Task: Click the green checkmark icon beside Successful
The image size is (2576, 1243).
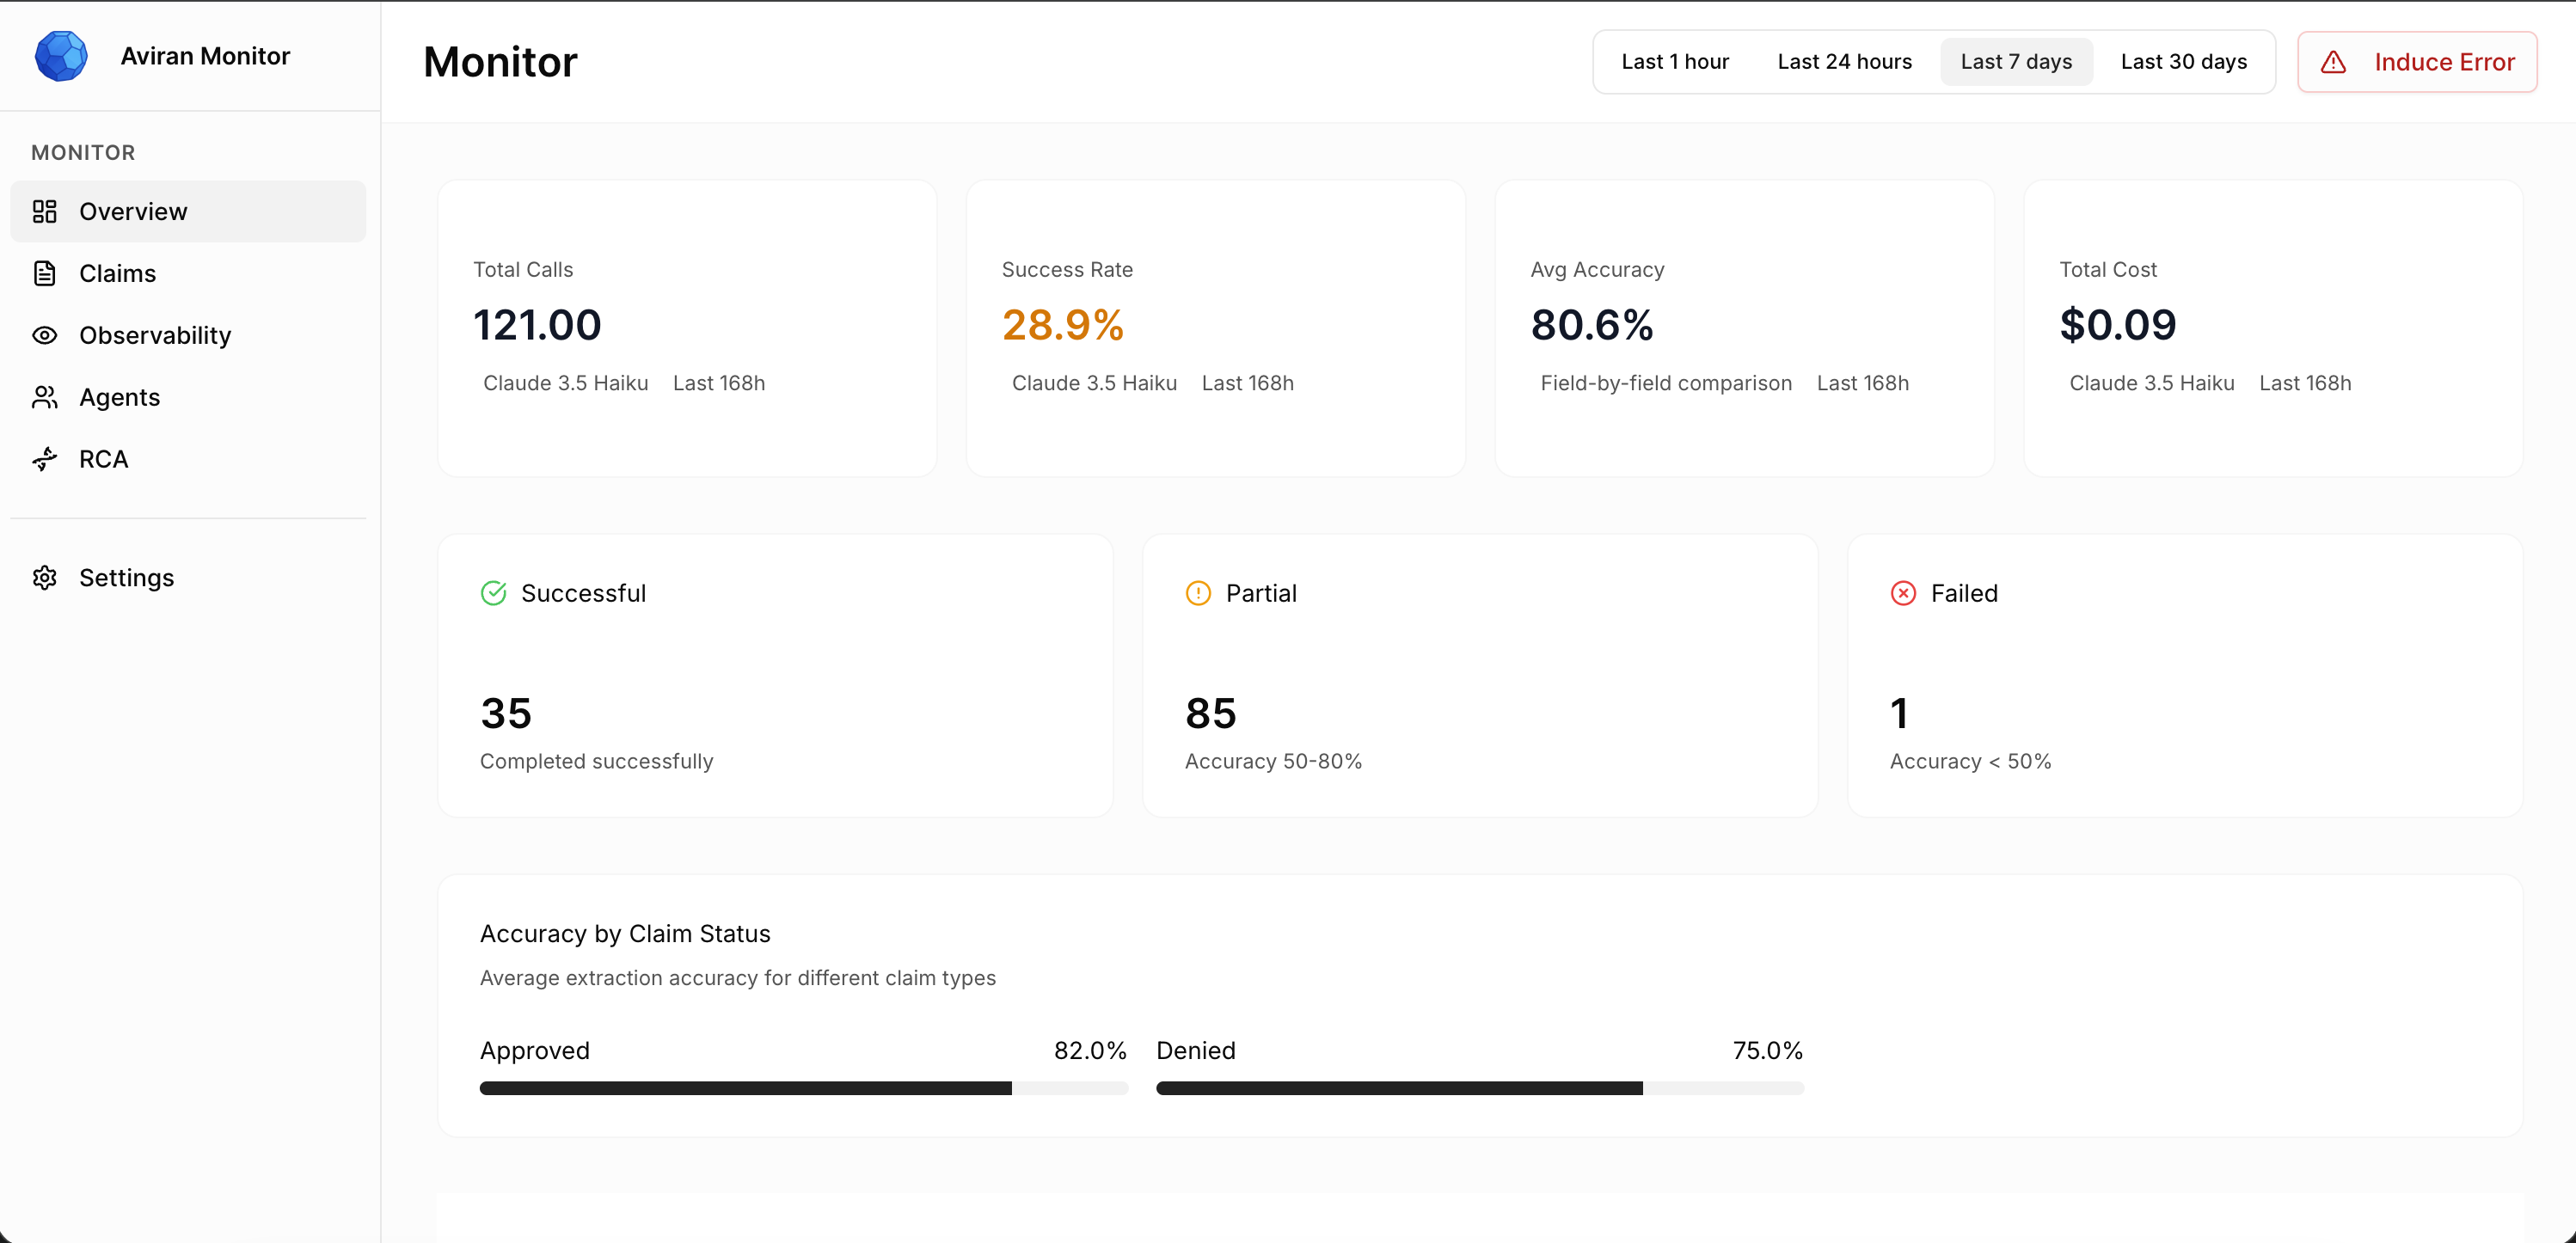Action: [x=494, y=593]
